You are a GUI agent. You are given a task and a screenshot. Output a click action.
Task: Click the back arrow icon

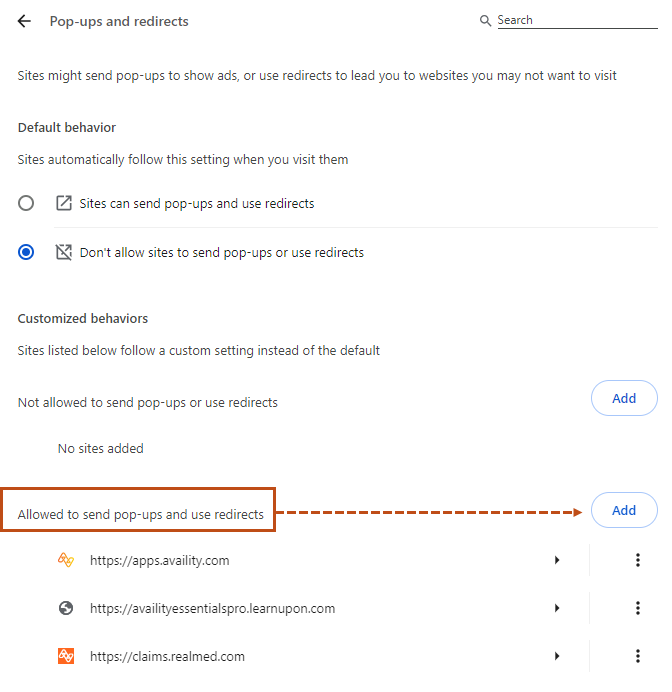(24, 21)
